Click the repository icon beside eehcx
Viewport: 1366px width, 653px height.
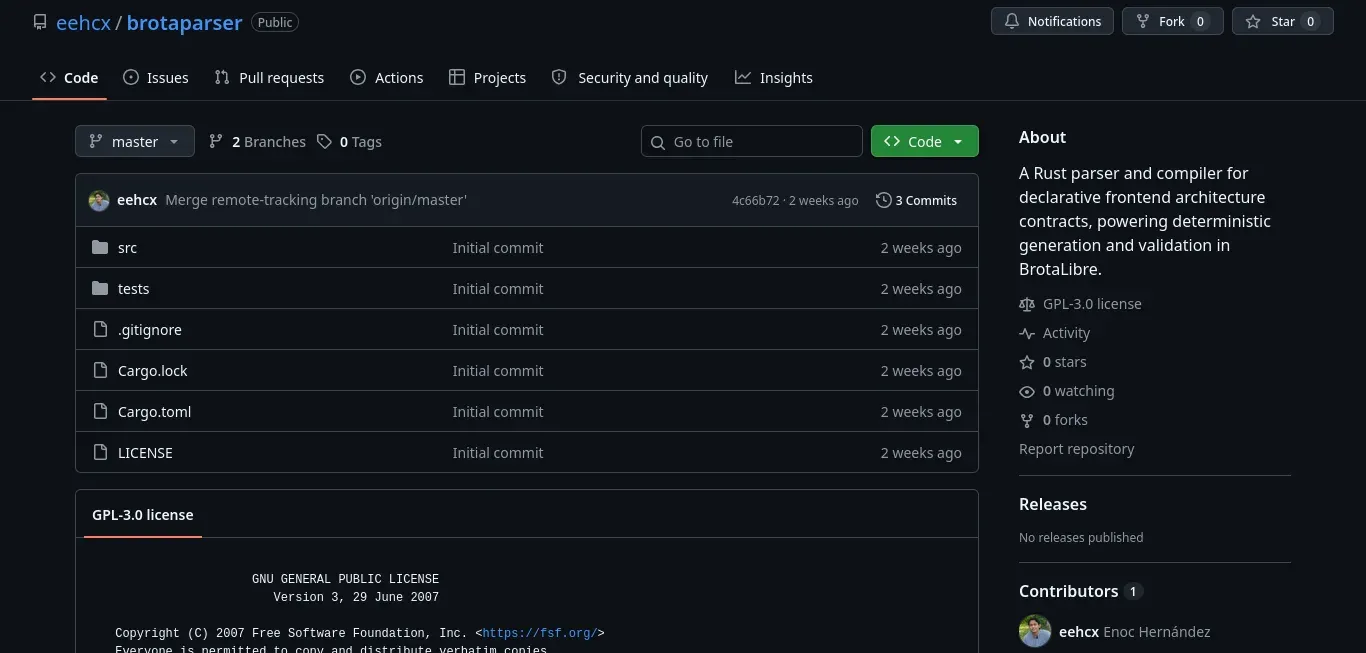point(40,22)
